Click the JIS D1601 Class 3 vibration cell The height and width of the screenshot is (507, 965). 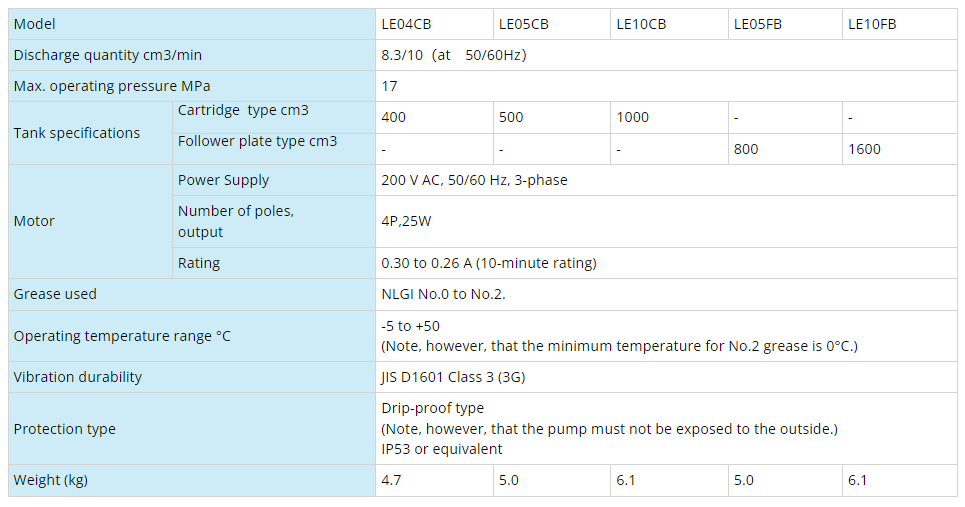[667, 377]
